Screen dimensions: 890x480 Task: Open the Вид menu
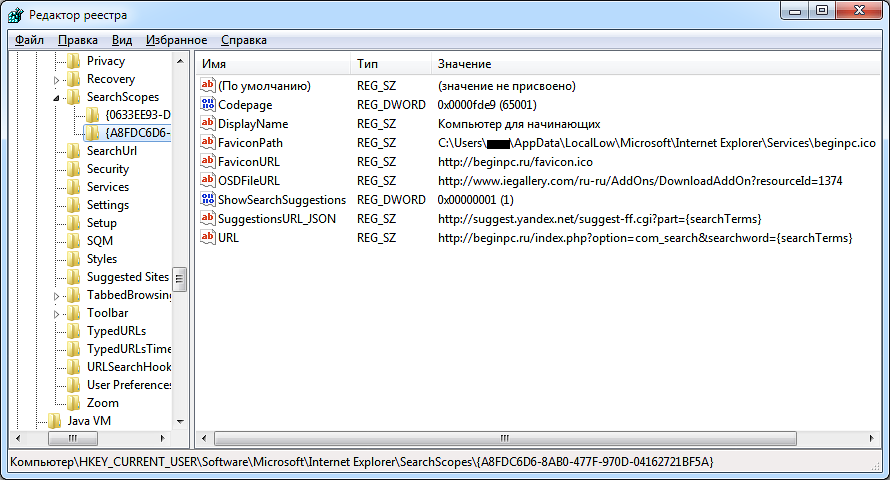121,40
